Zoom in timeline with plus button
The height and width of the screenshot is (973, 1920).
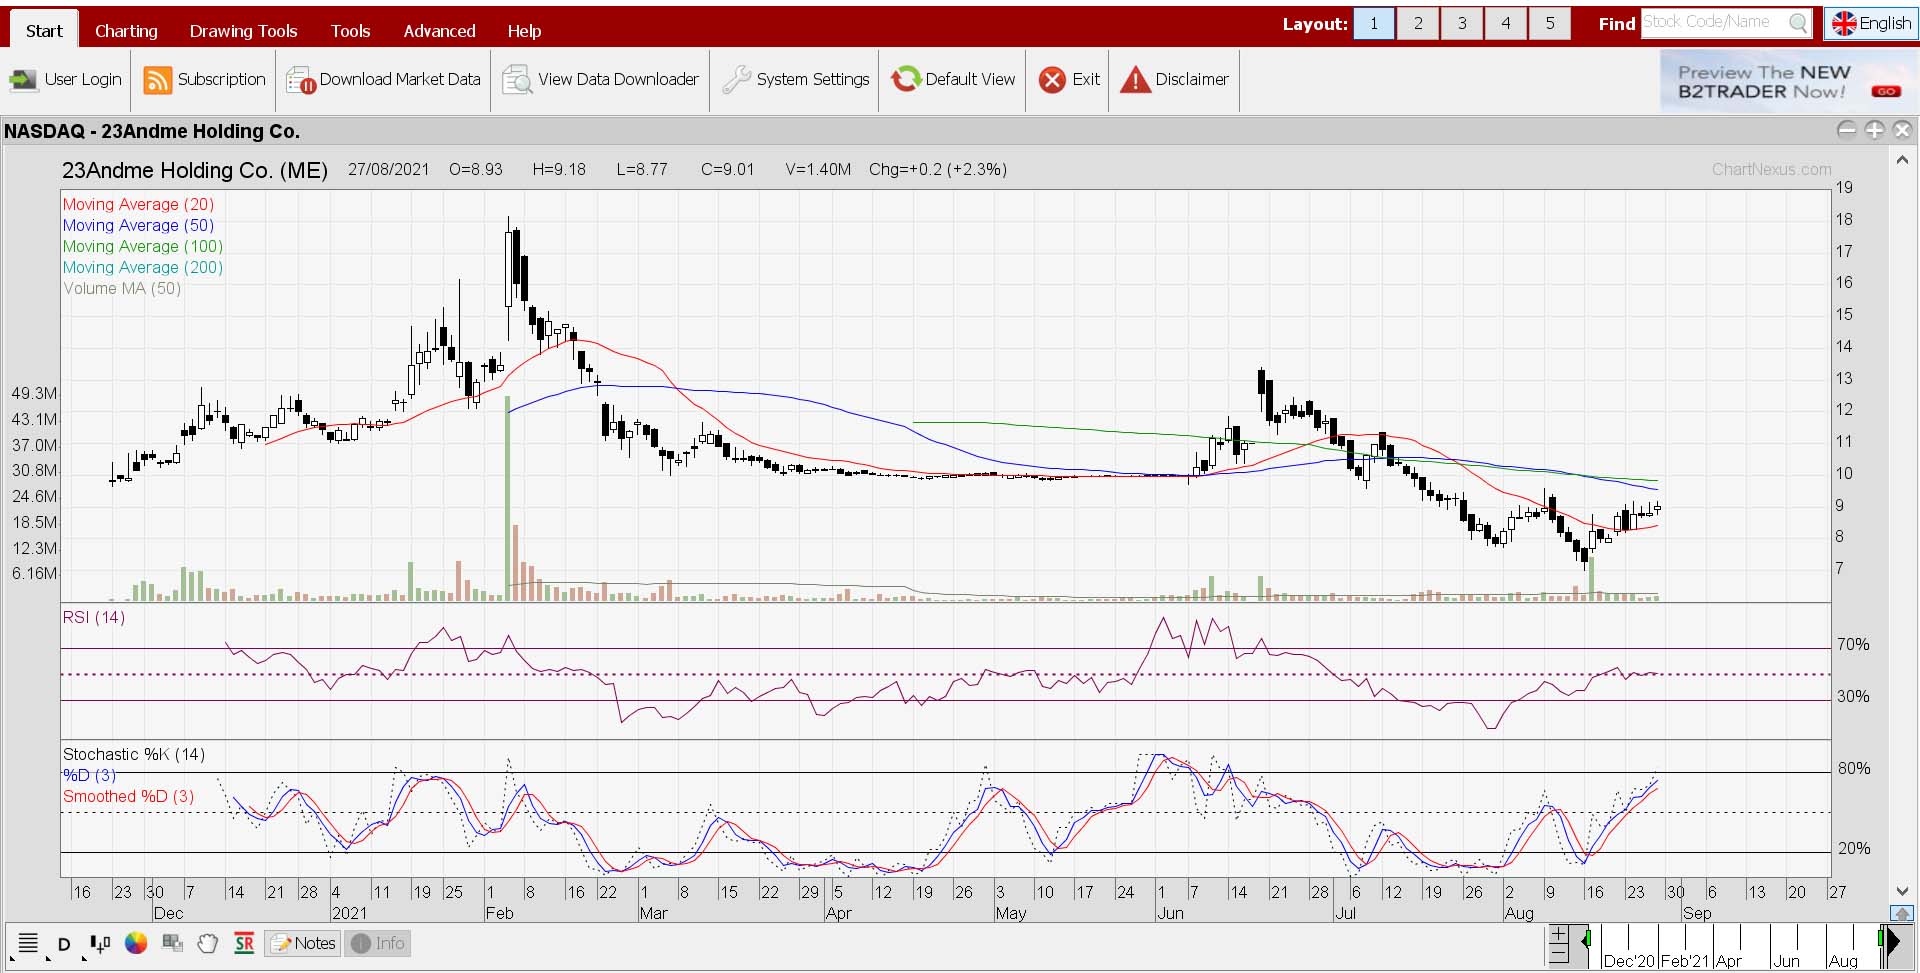[x=1558, y=935]
